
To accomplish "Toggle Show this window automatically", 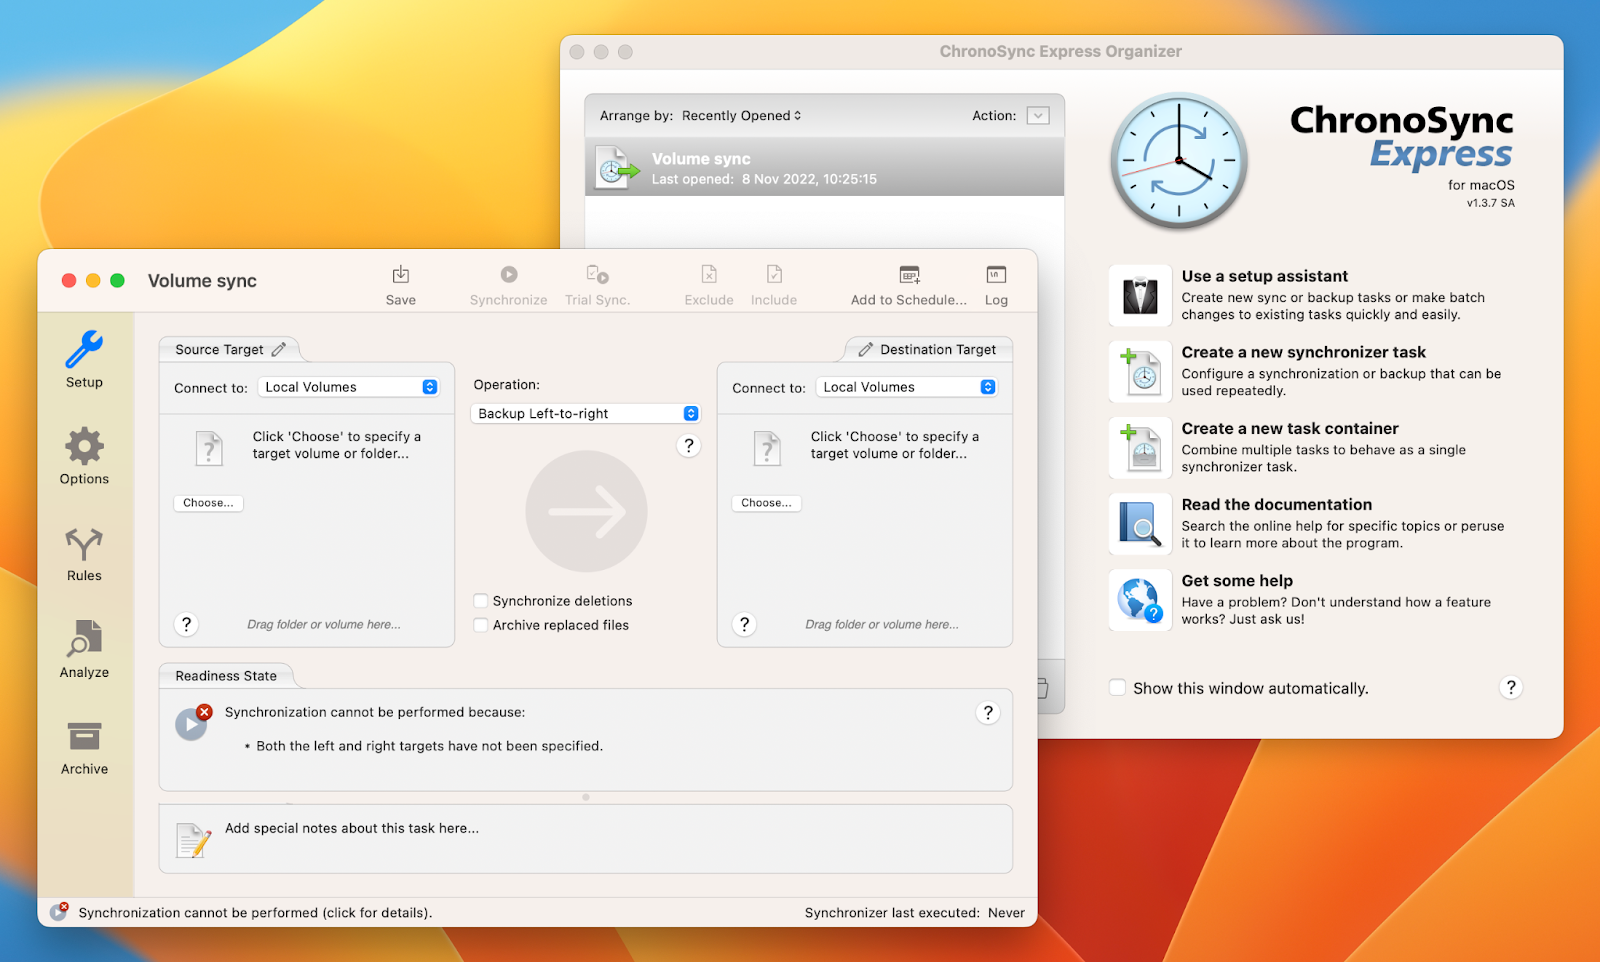I will 1118,688.
